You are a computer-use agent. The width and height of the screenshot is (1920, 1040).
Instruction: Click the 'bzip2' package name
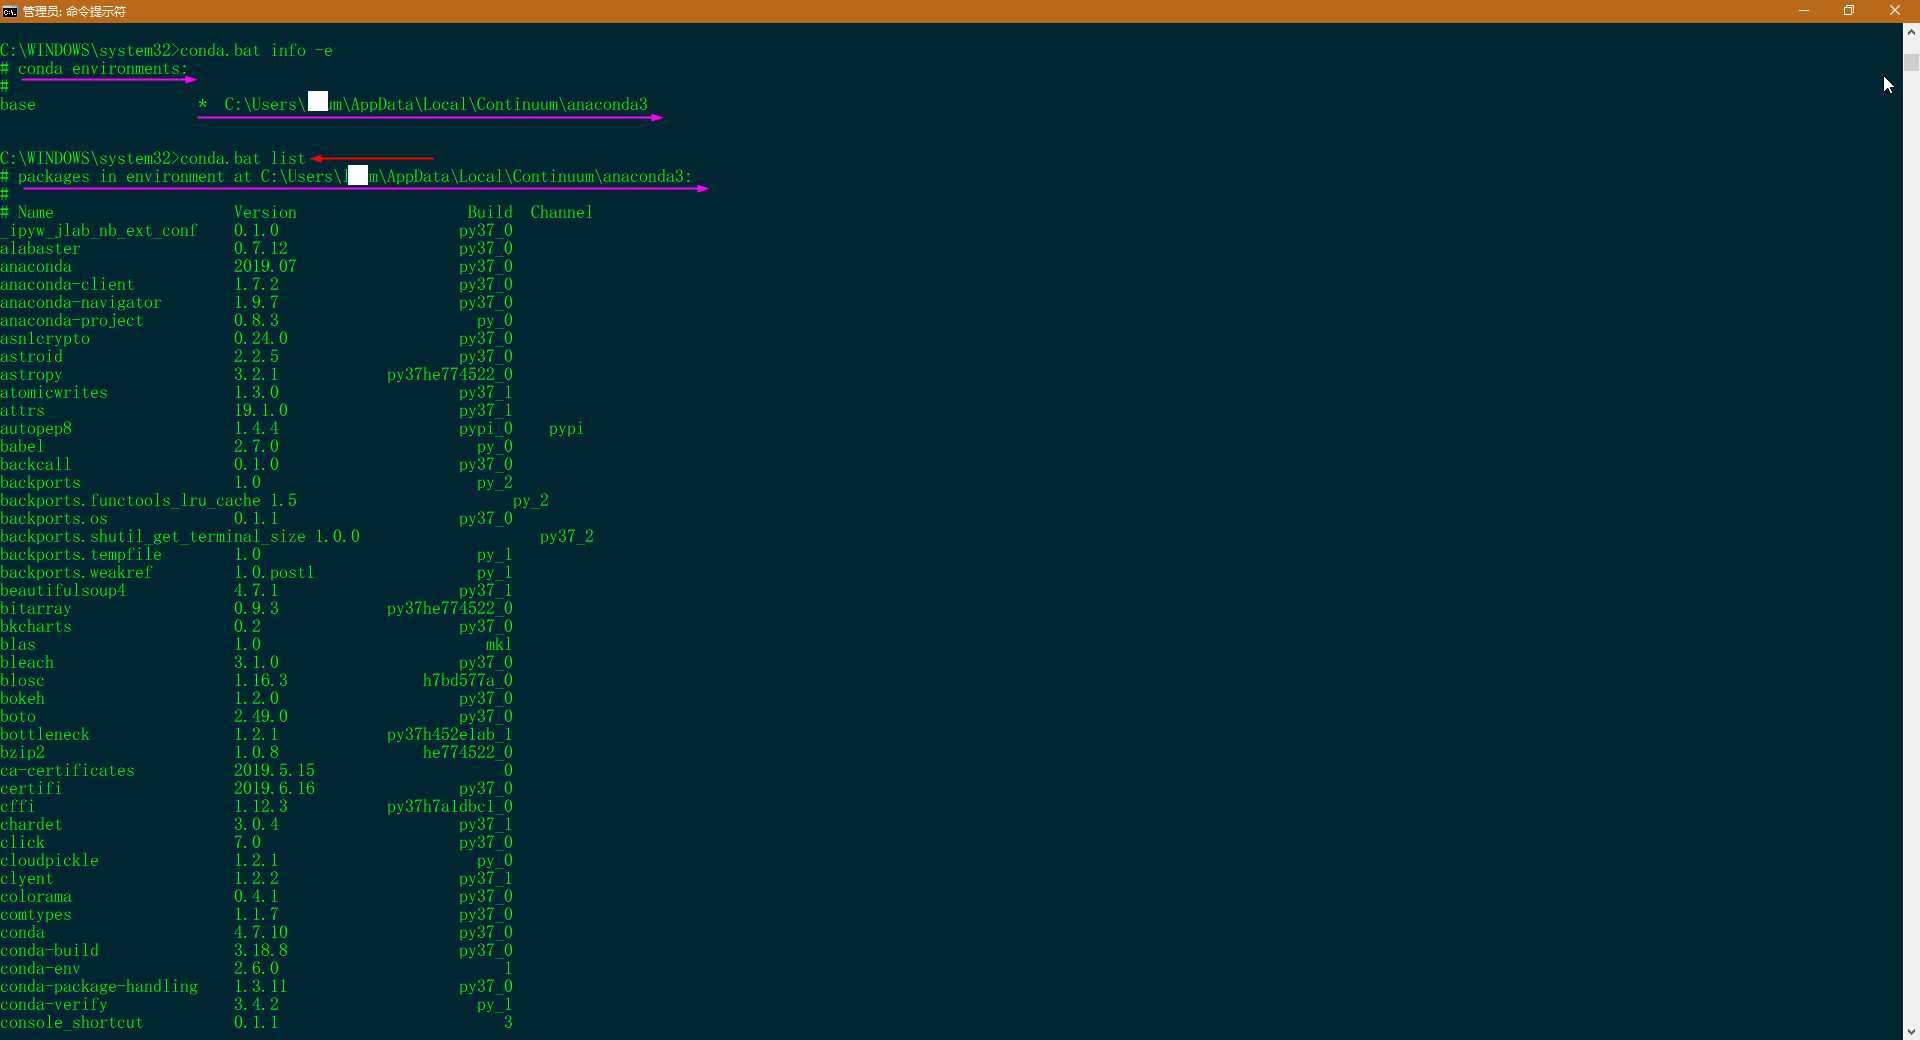pyautogui.click(x=22, y=752)
